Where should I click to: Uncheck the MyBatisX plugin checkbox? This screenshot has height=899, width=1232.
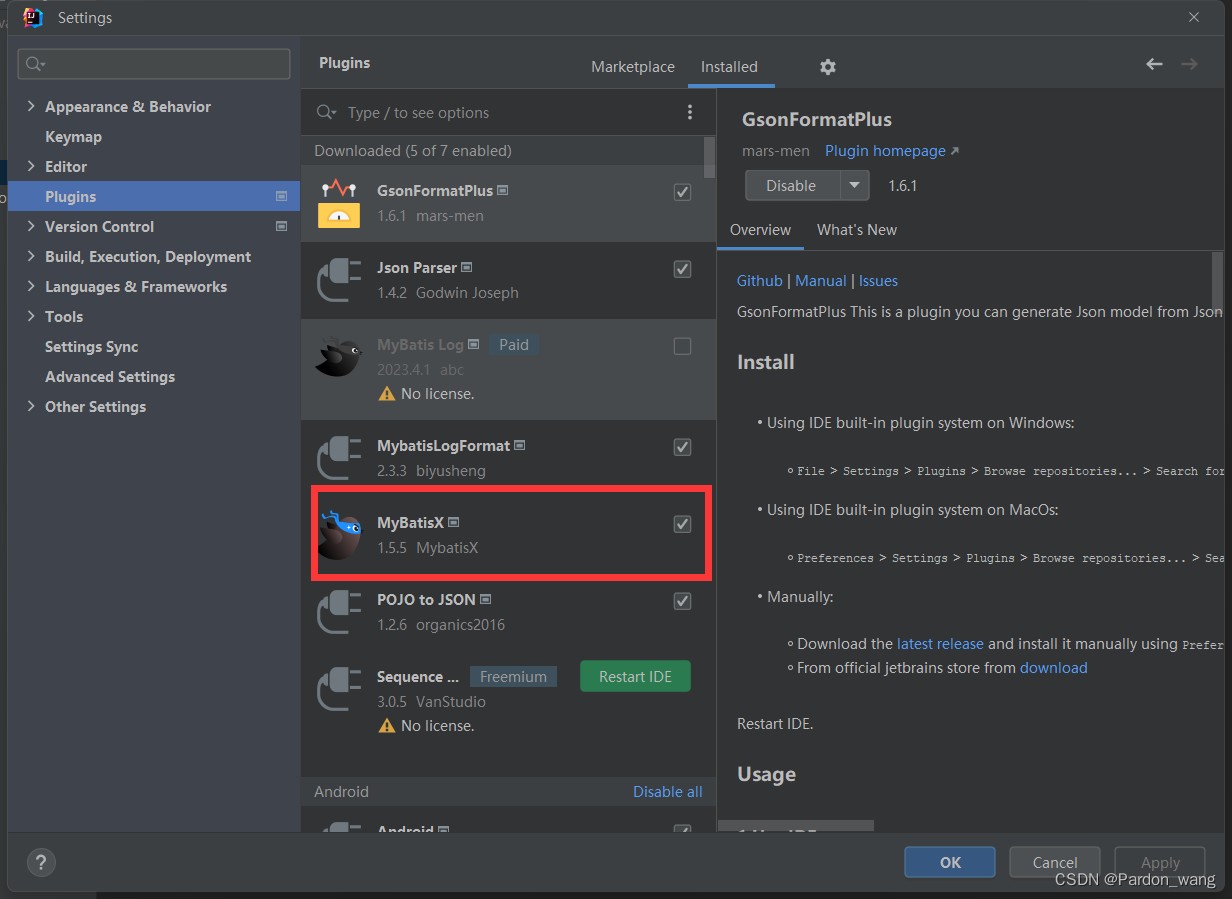point(682,524)
